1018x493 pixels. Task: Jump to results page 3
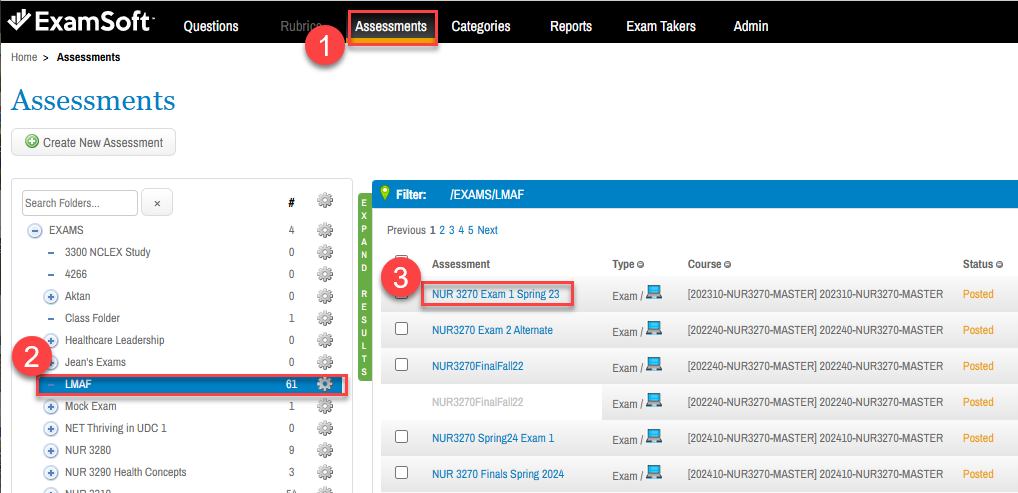pos(451,230)
